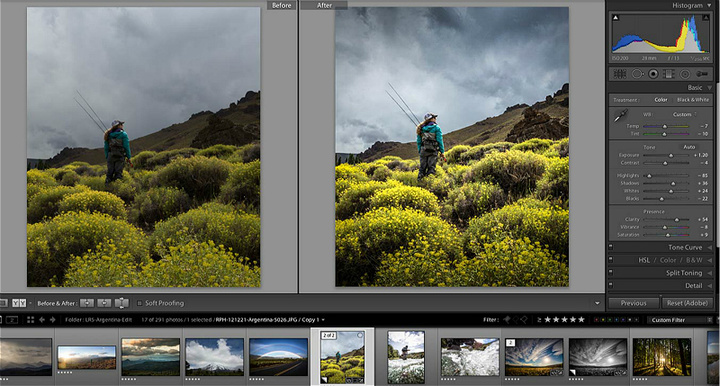Click the Highlights value -85
Image resolution: width=720 pixels, height=386 pixels.
click(703, 175)
